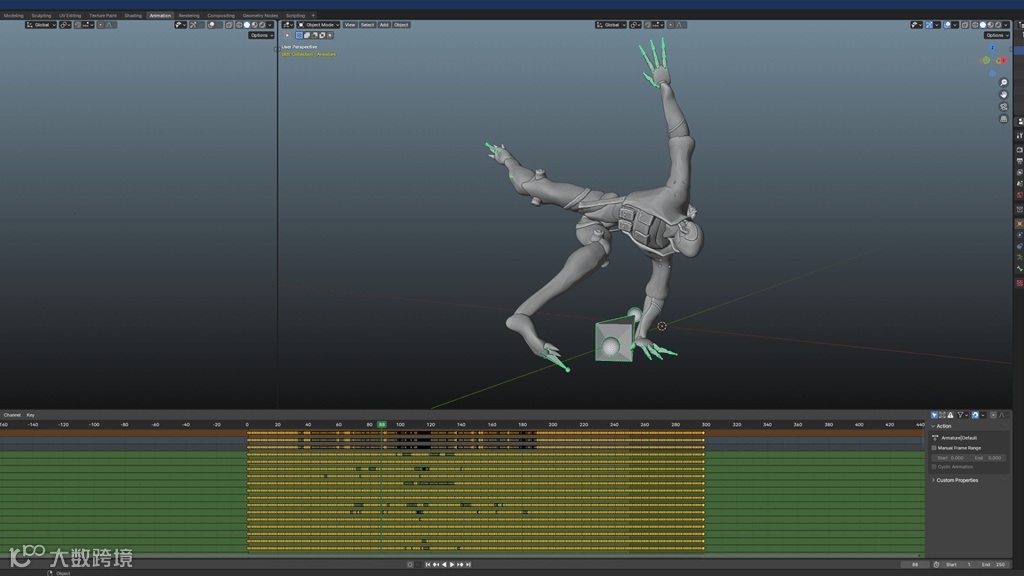Switch to the Shading workspace tab
This screenshot has height=576, width=1024.
coord(133,15)
